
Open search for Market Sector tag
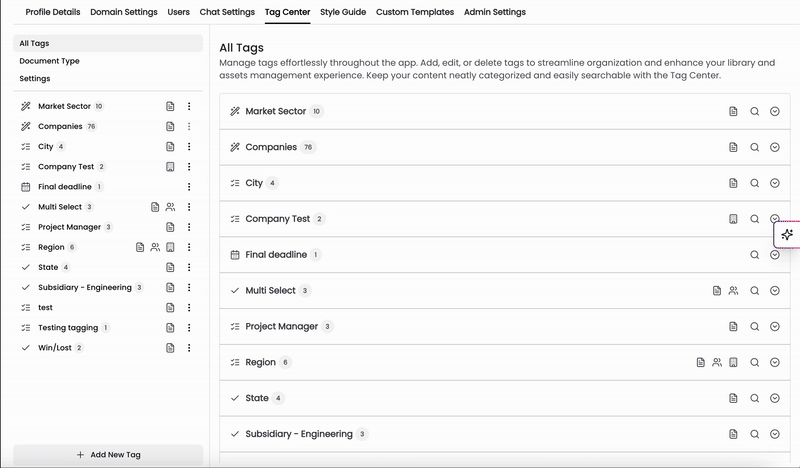coord(754,111)
